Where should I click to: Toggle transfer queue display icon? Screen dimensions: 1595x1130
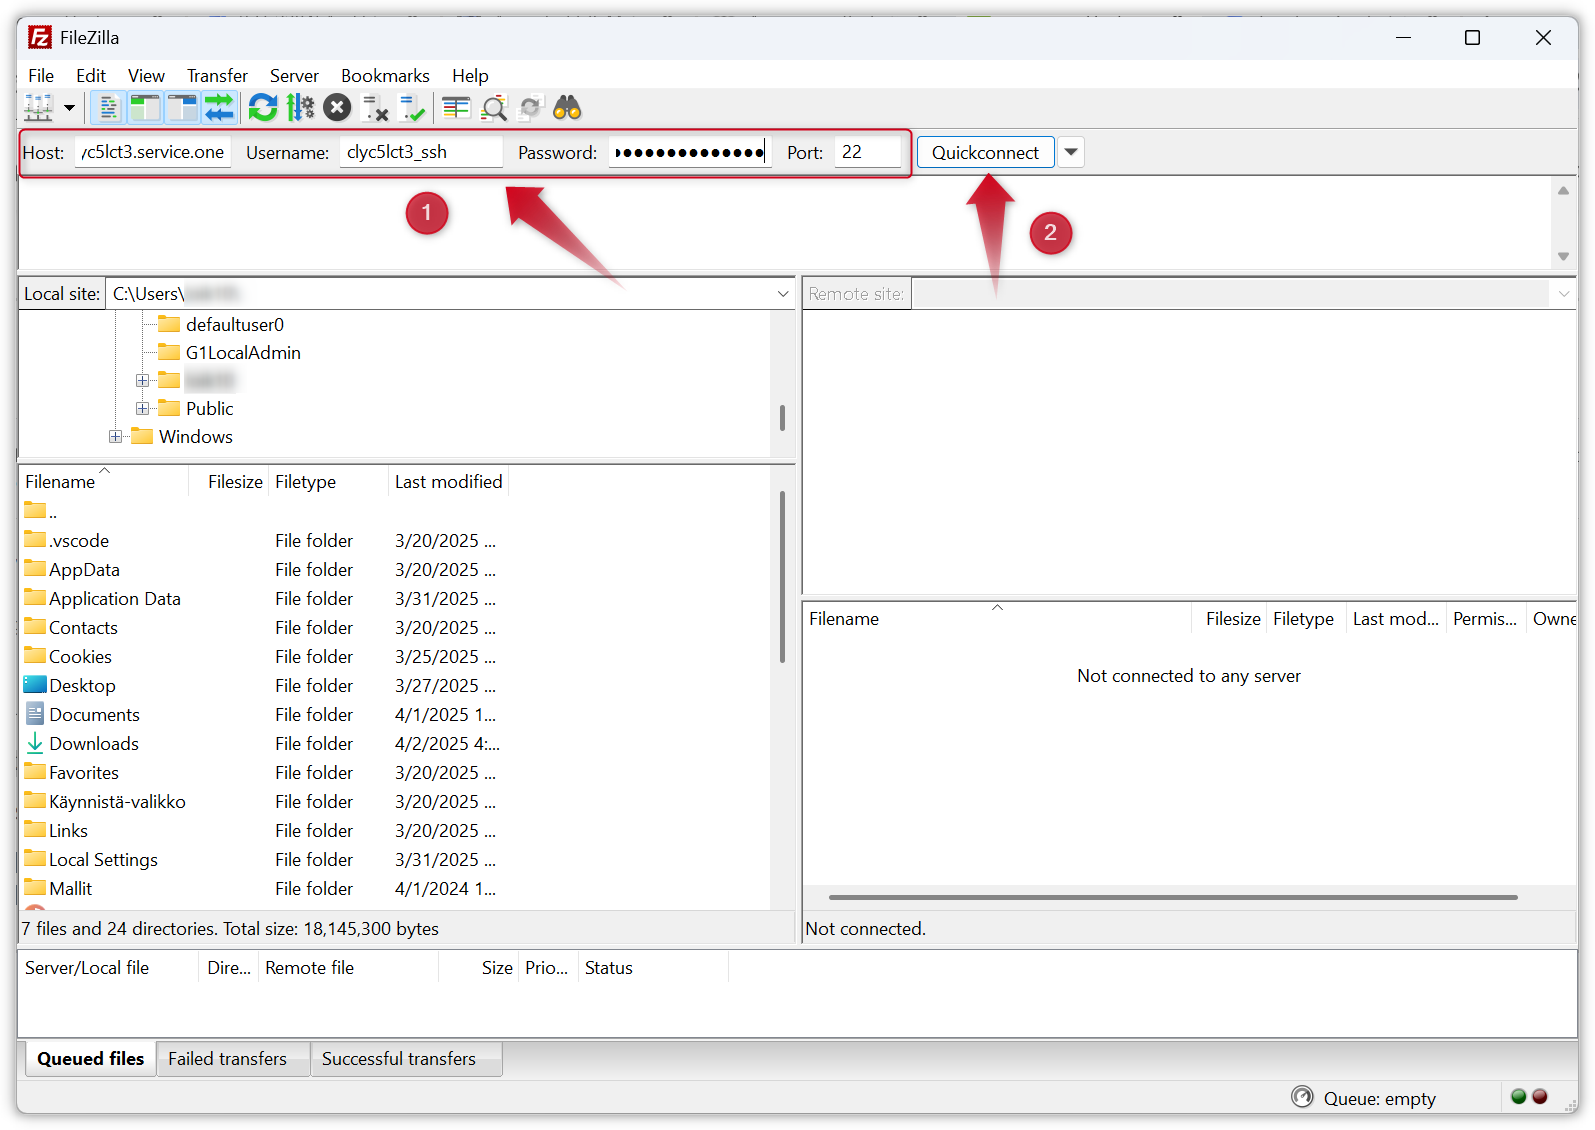[219, 107]
